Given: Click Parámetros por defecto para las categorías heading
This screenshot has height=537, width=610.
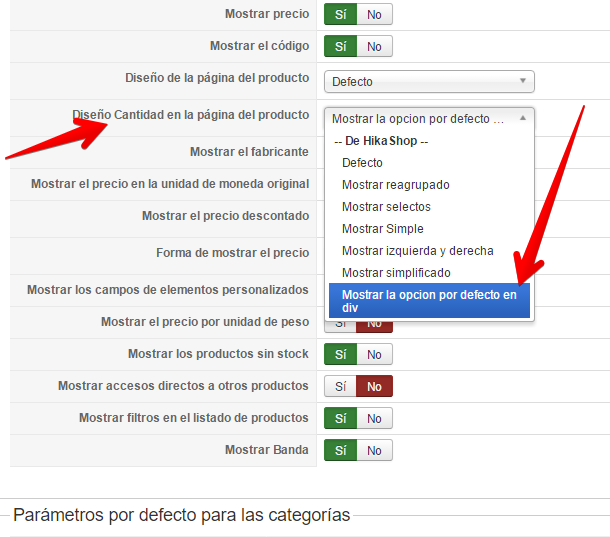Looking at the screenshot, I should click(182, 515).
